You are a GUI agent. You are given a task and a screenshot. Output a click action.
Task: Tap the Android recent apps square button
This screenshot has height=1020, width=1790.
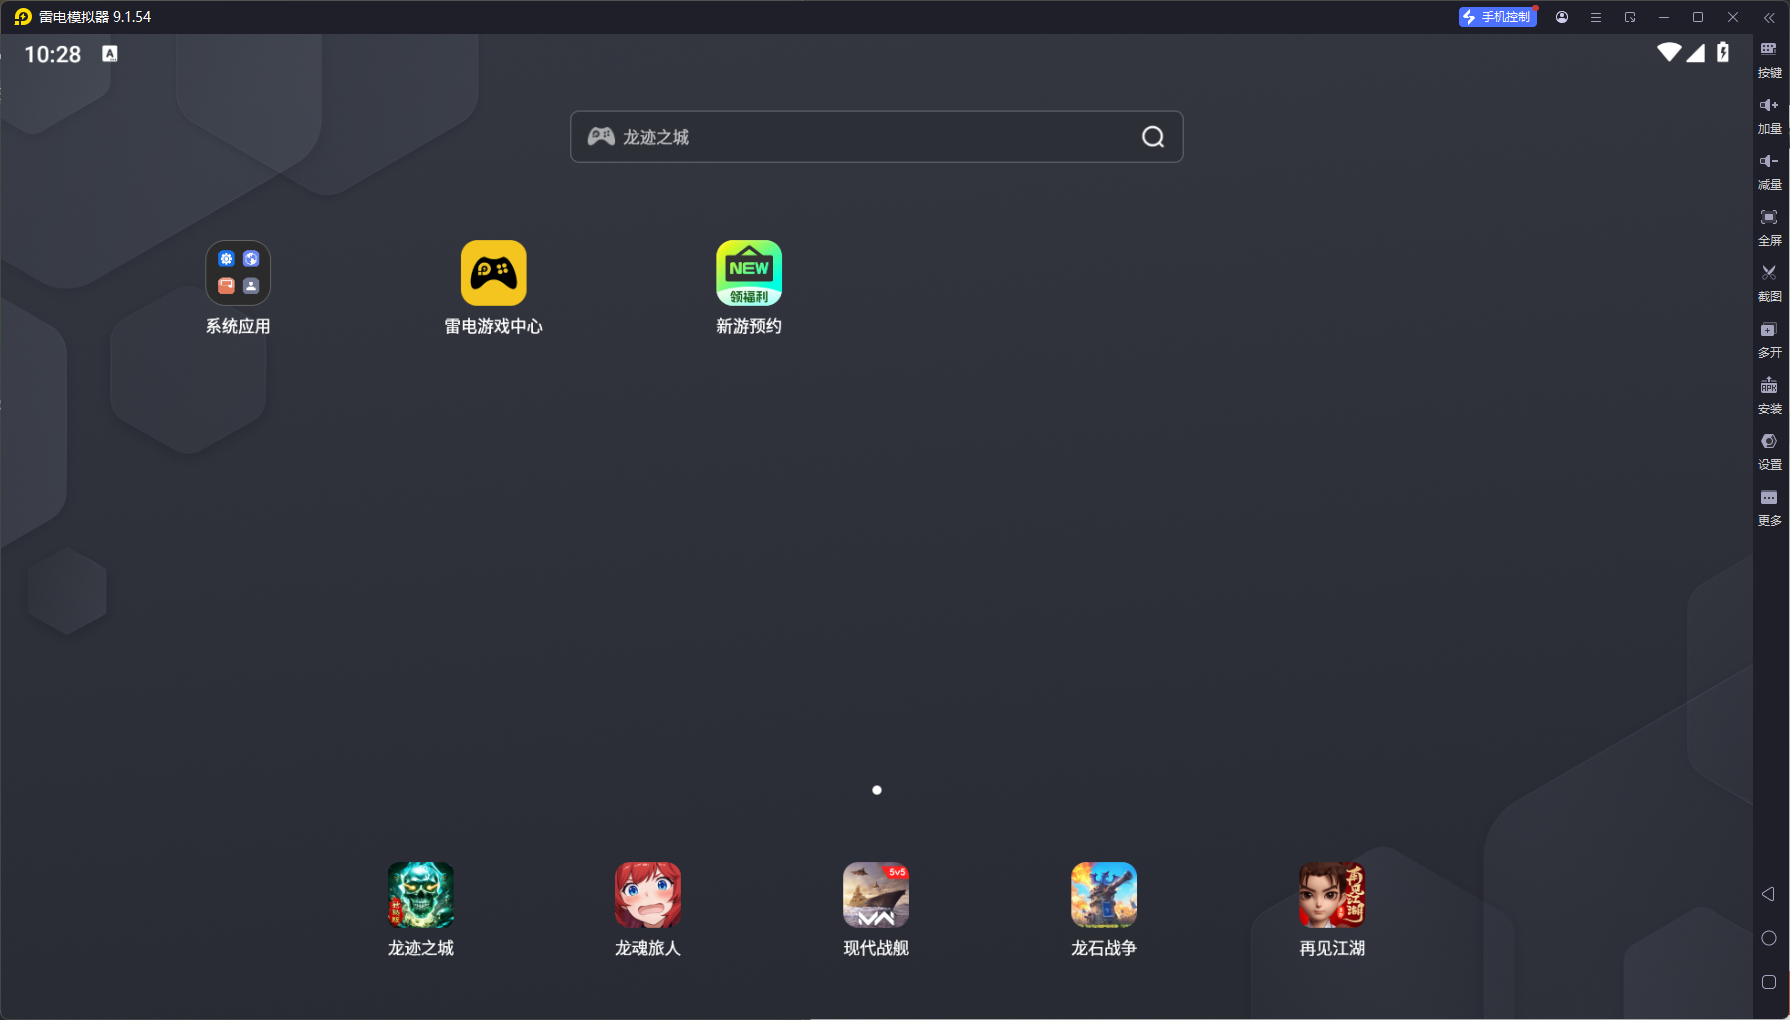(x=1768, y=982)
